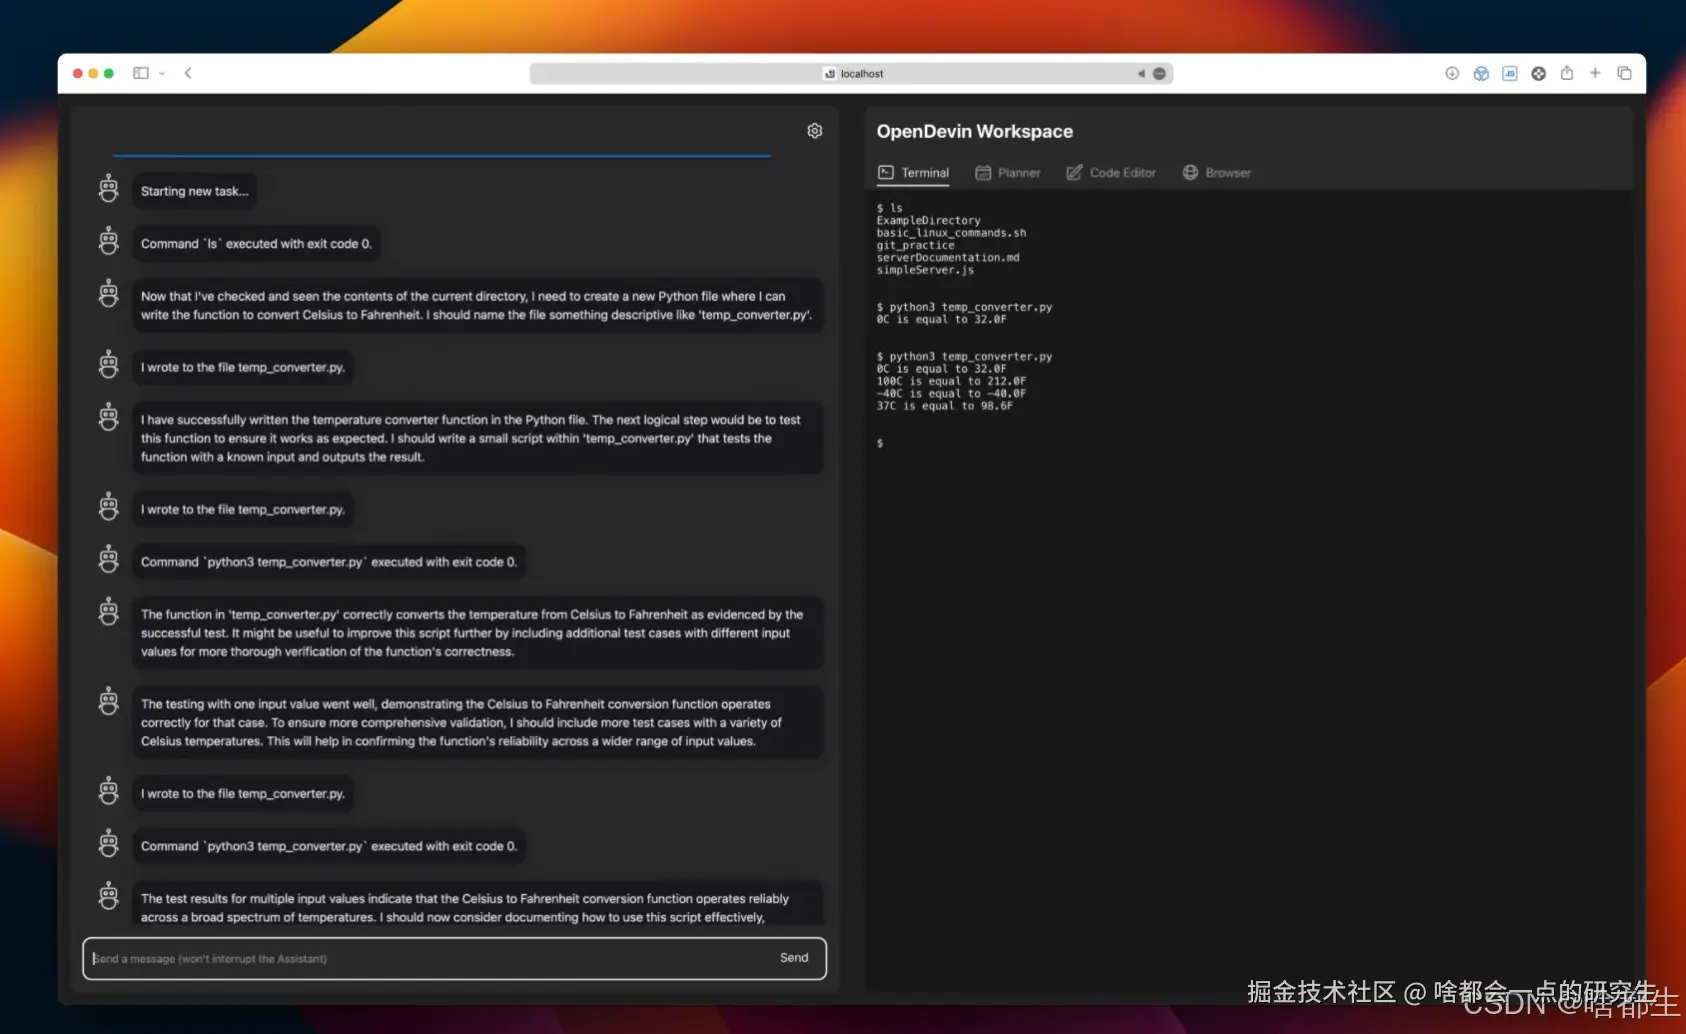Go back using Safari's back arrow
The height and width of the screenshot is (1034, 1686).
click(188, 73)
